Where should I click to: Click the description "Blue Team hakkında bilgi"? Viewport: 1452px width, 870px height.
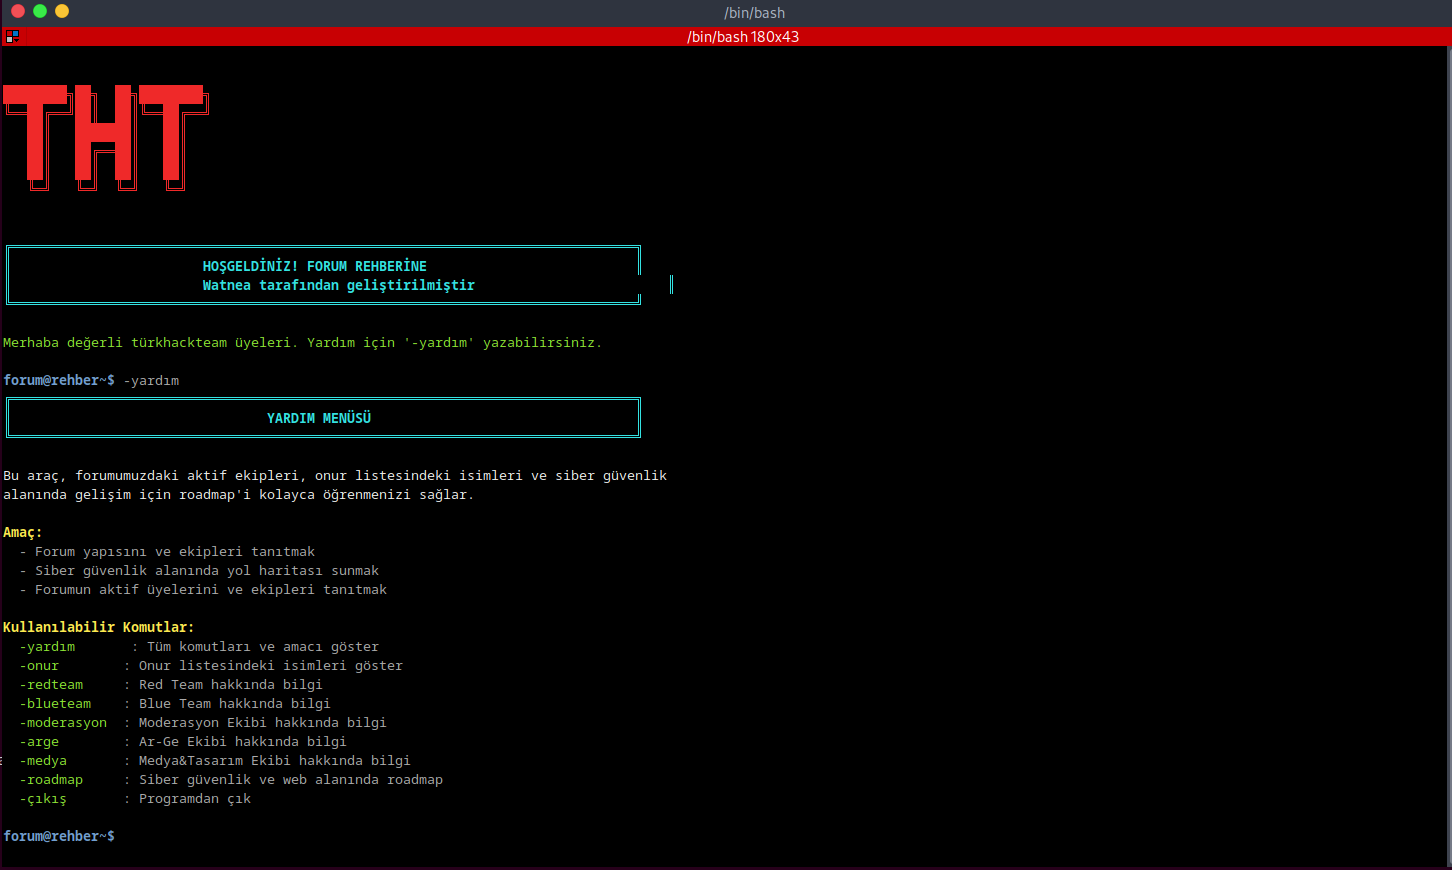point(235,703)
